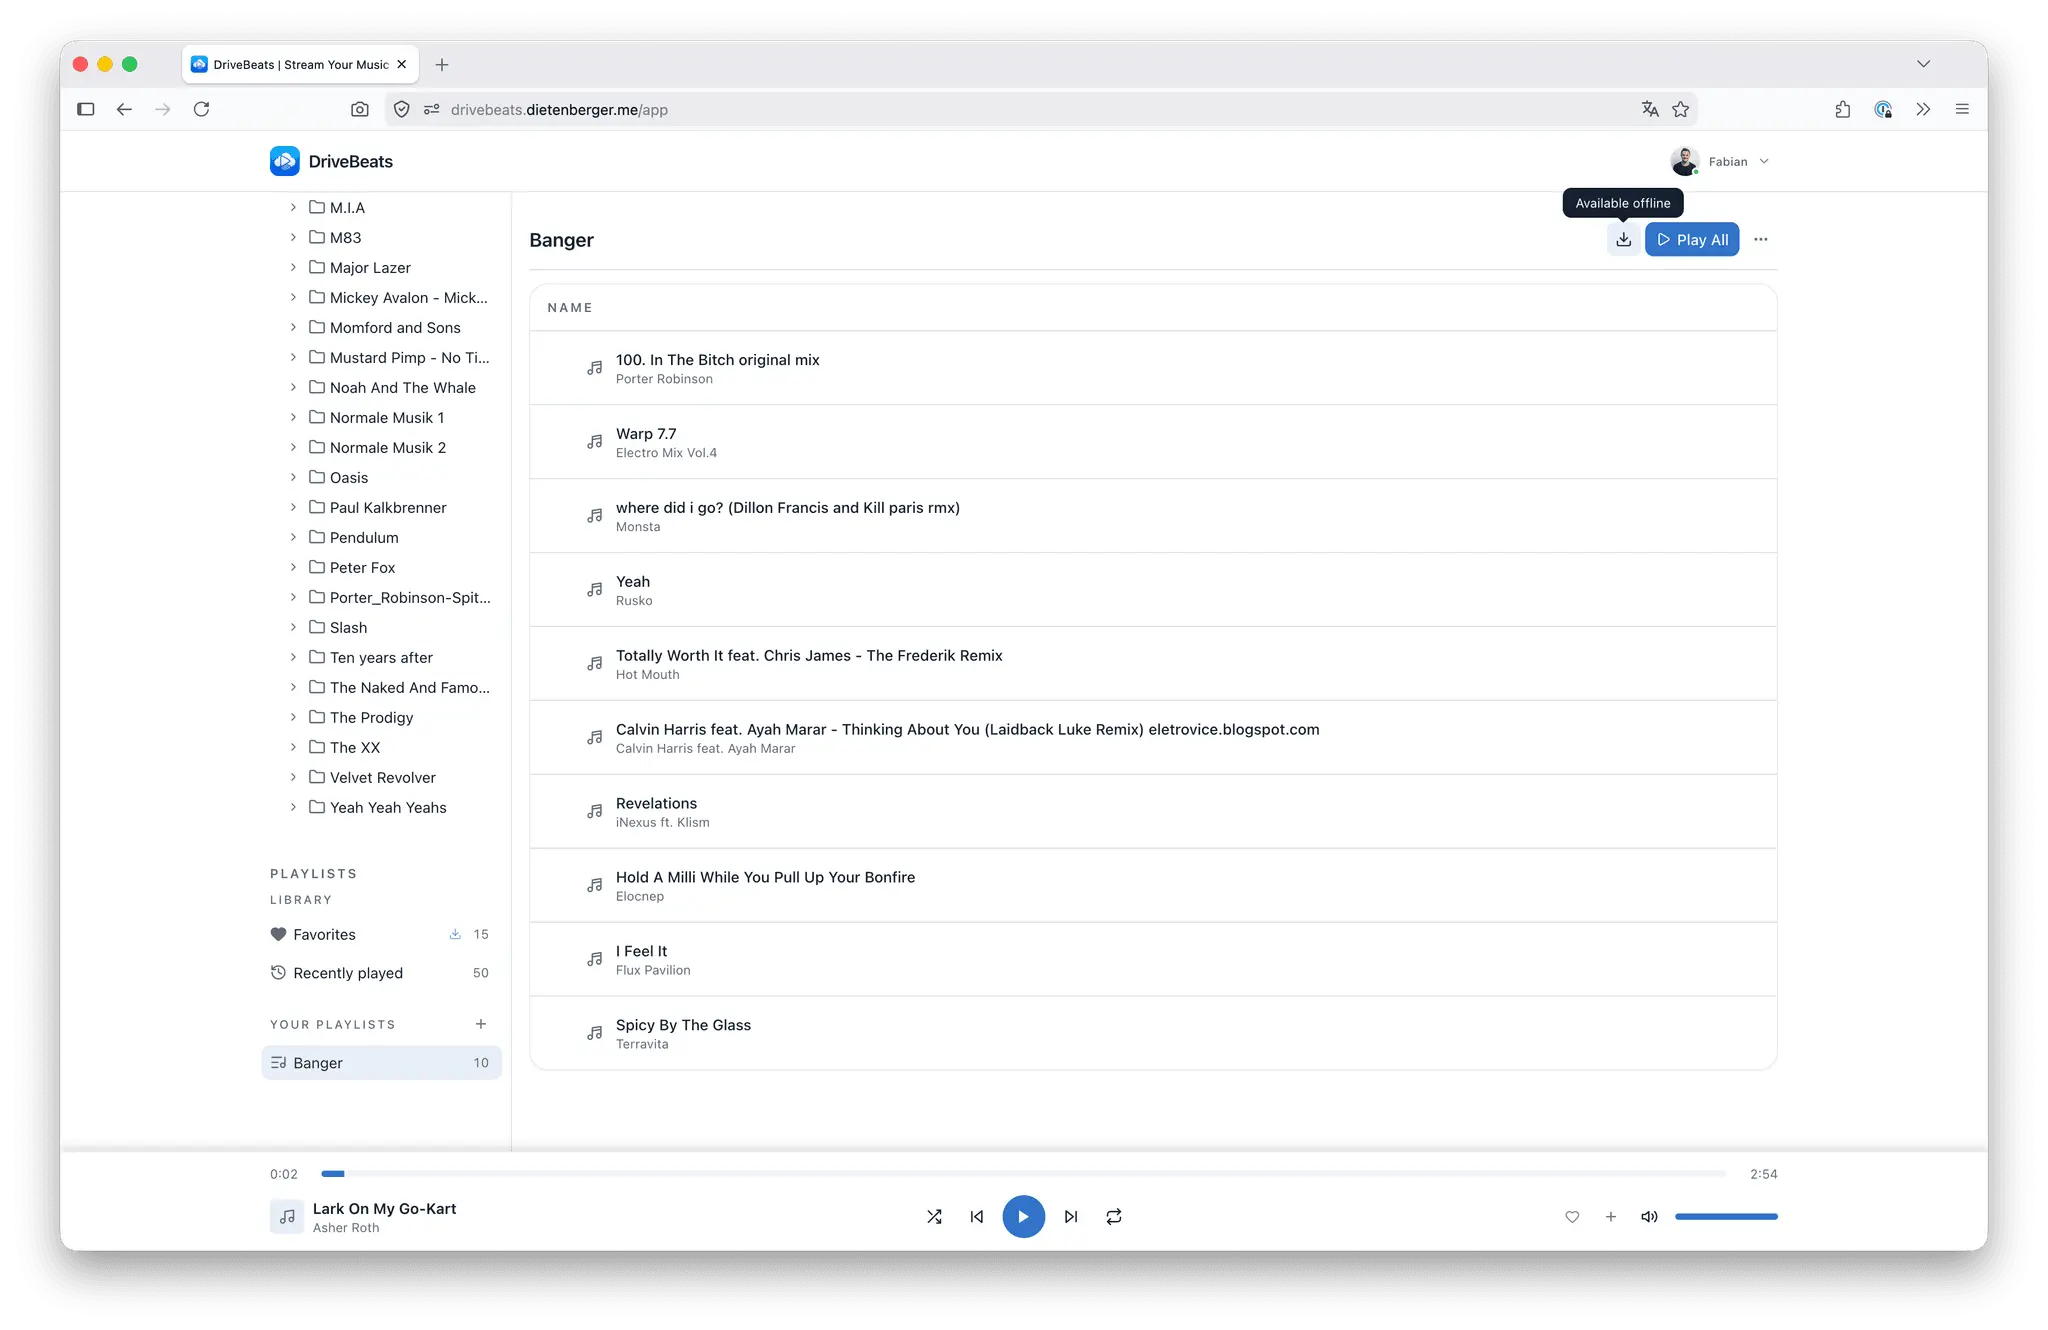Expand the M.I.A folder

point(293,207)
